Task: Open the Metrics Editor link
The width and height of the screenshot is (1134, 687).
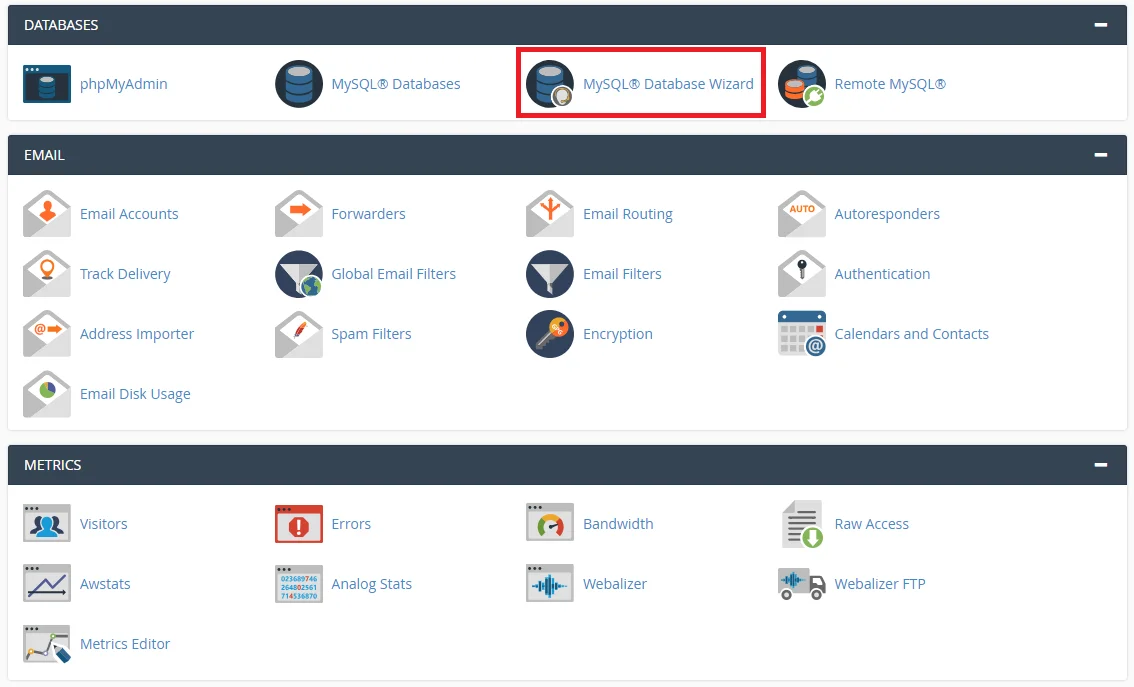Action: click(x=125, y=644)
